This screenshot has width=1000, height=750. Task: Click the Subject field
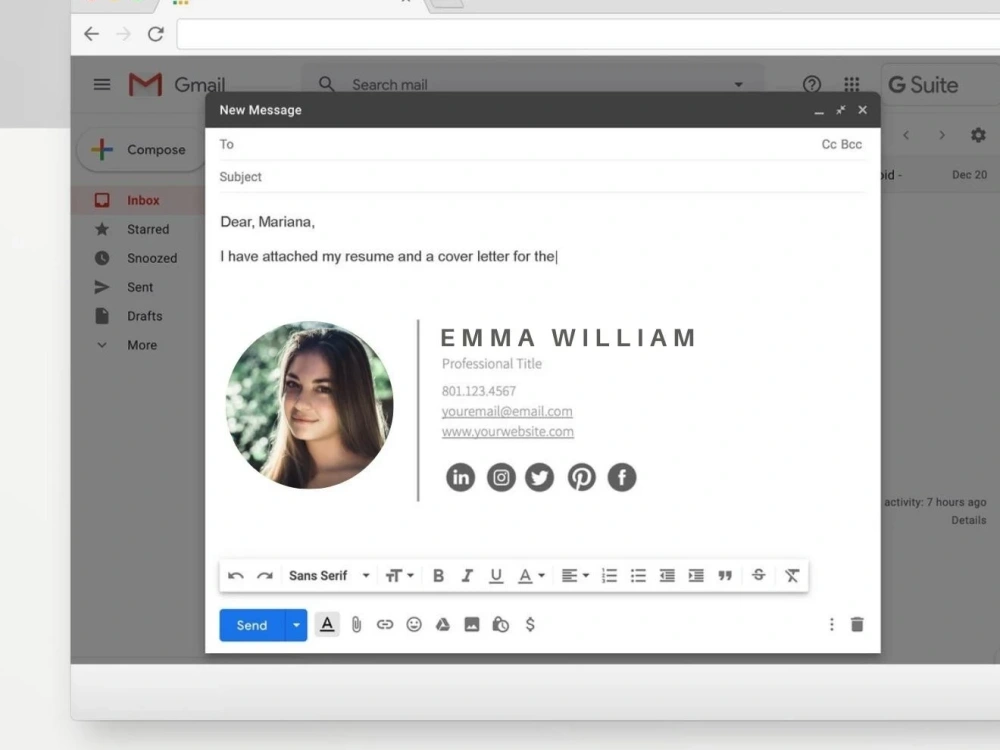point(542,177)
